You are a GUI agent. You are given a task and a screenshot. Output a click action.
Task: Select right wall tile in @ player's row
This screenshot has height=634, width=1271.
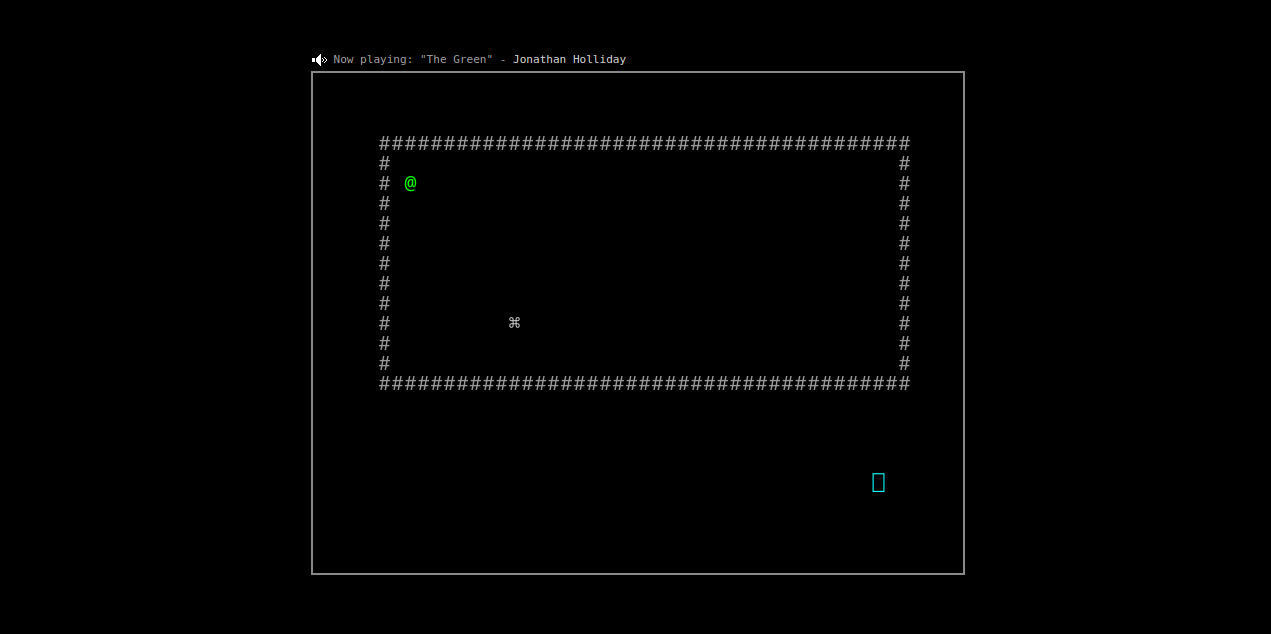click(904, 183)
